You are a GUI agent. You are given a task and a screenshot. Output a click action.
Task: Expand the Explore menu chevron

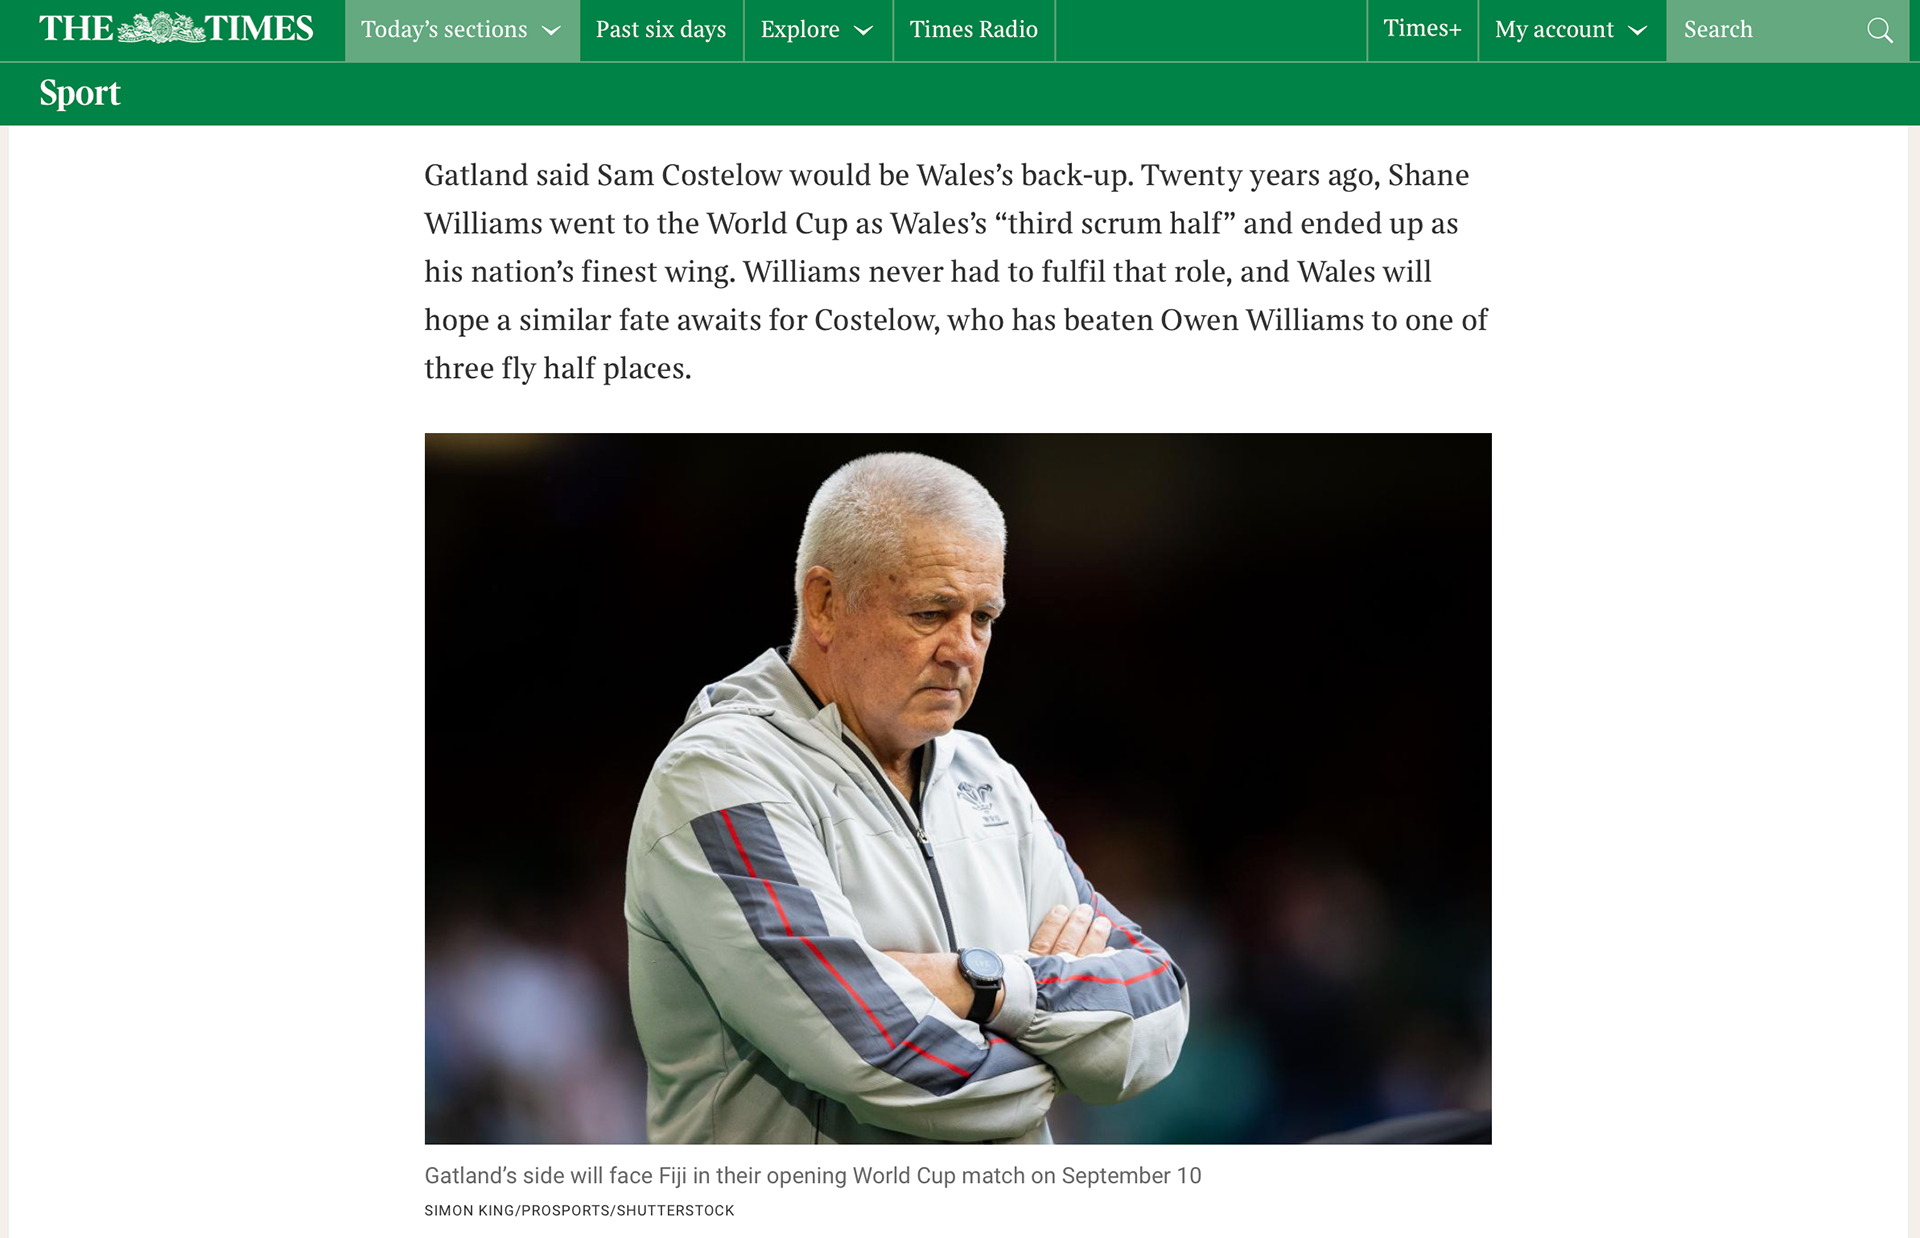tap(864, 31)
